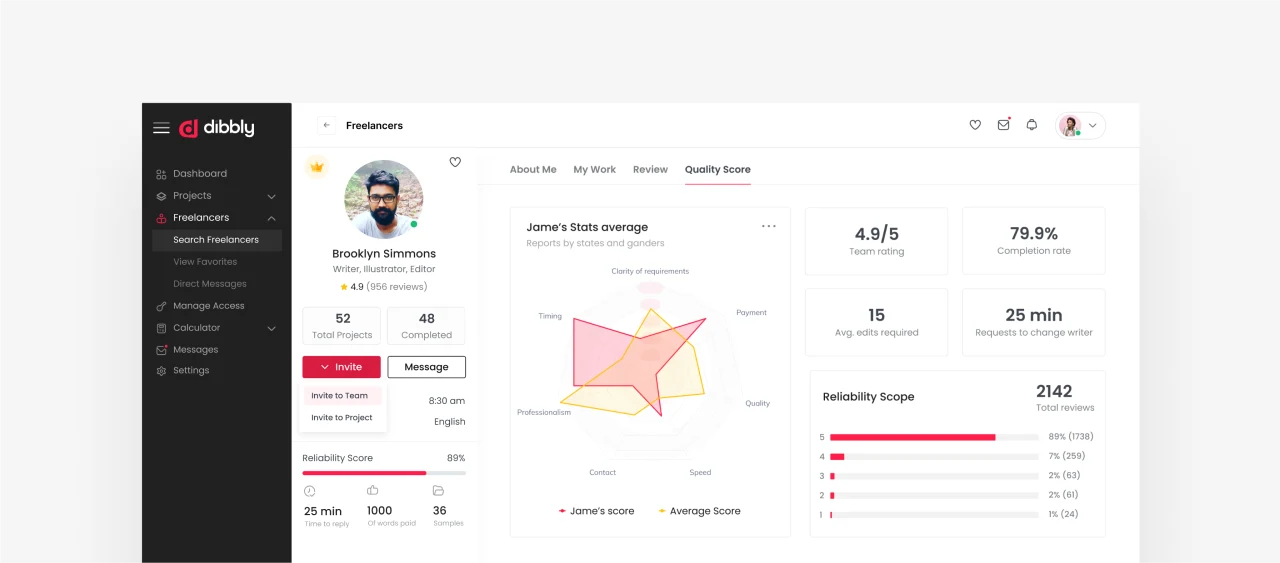Open the hamburger menu icon
The height and width of the screenshot is (563, 1280).
pos(161,128)
